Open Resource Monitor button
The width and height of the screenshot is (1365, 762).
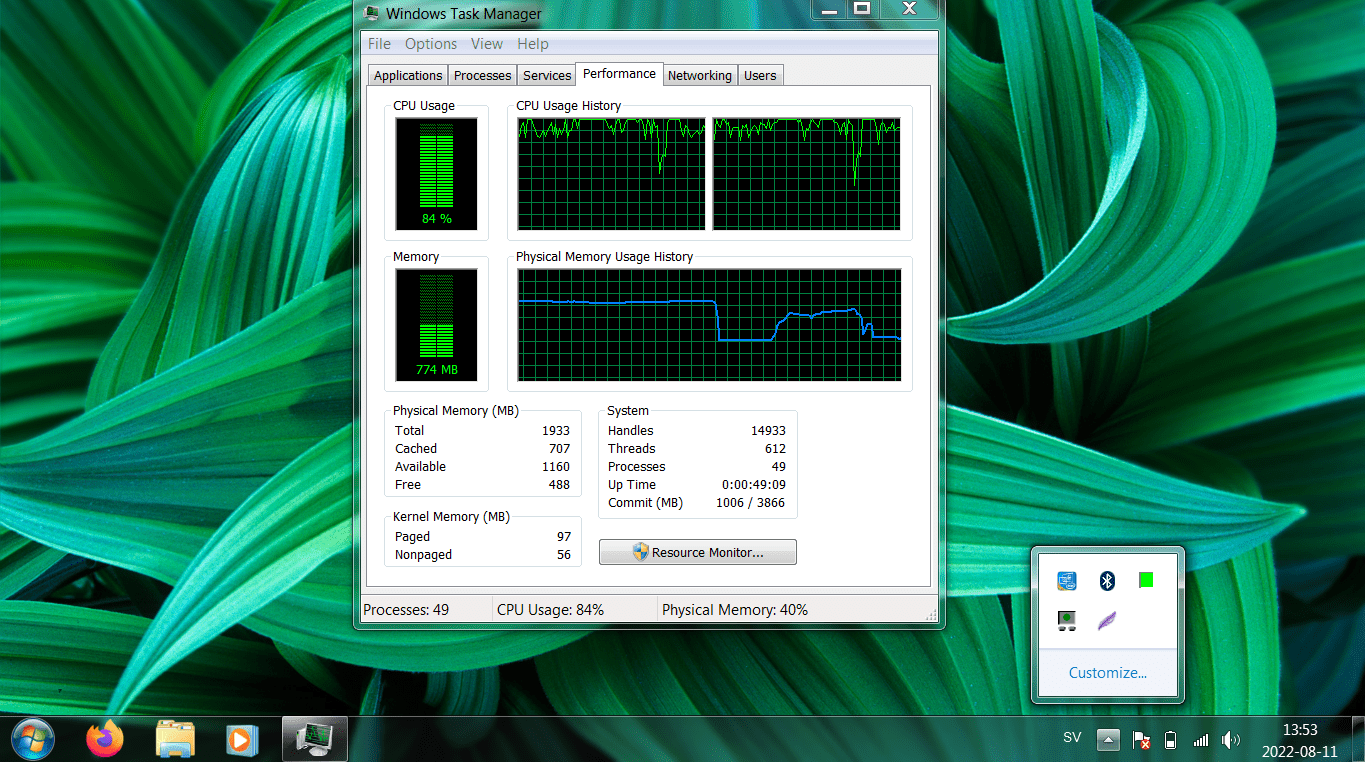698,552
